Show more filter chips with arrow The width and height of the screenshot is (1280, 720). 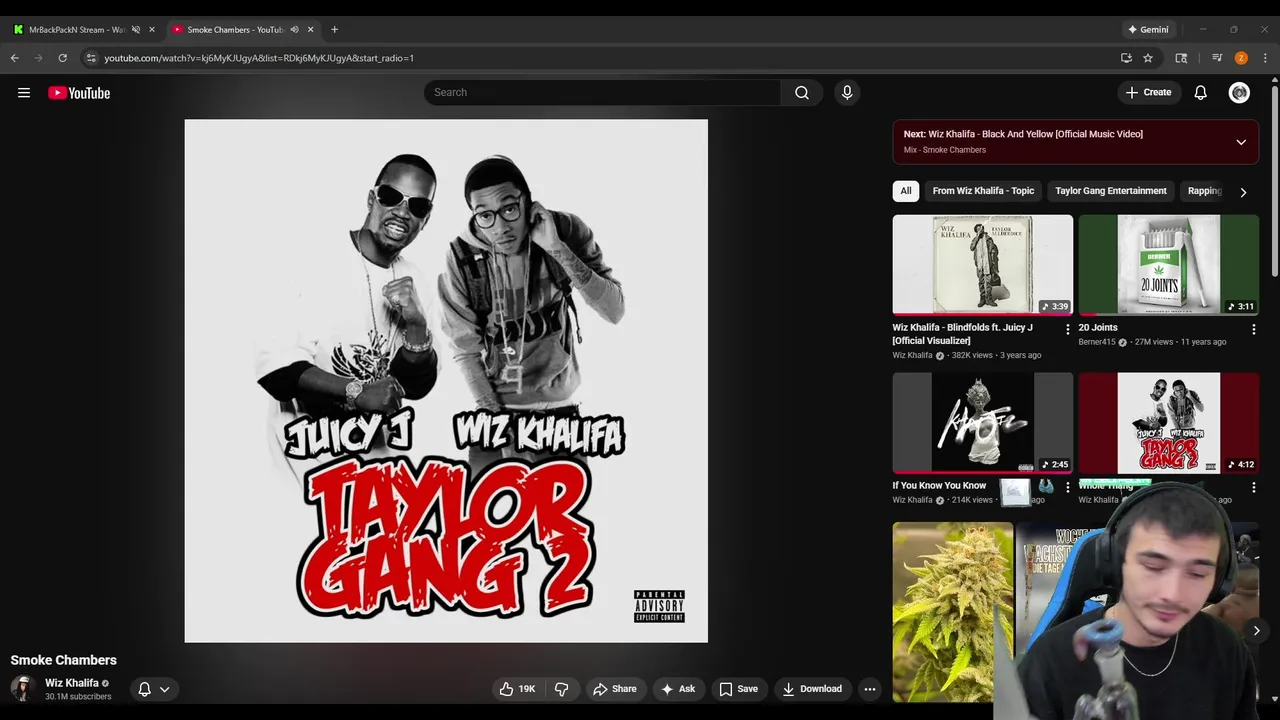click(x=1243, y=192)
